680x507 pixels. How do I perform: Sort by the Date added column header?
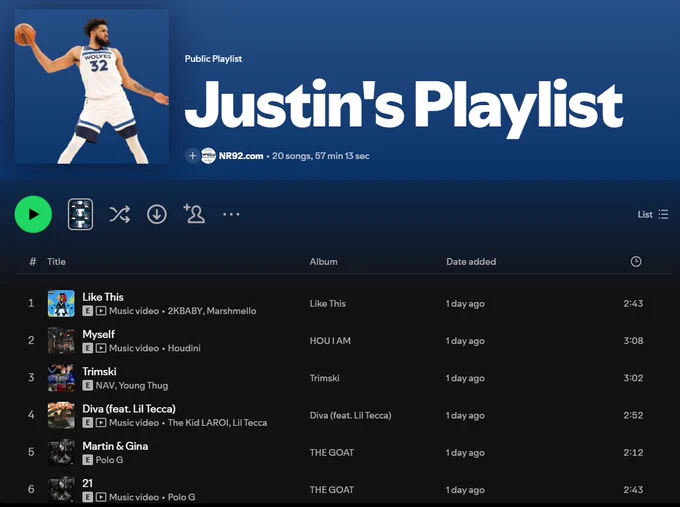coord(471,262)
